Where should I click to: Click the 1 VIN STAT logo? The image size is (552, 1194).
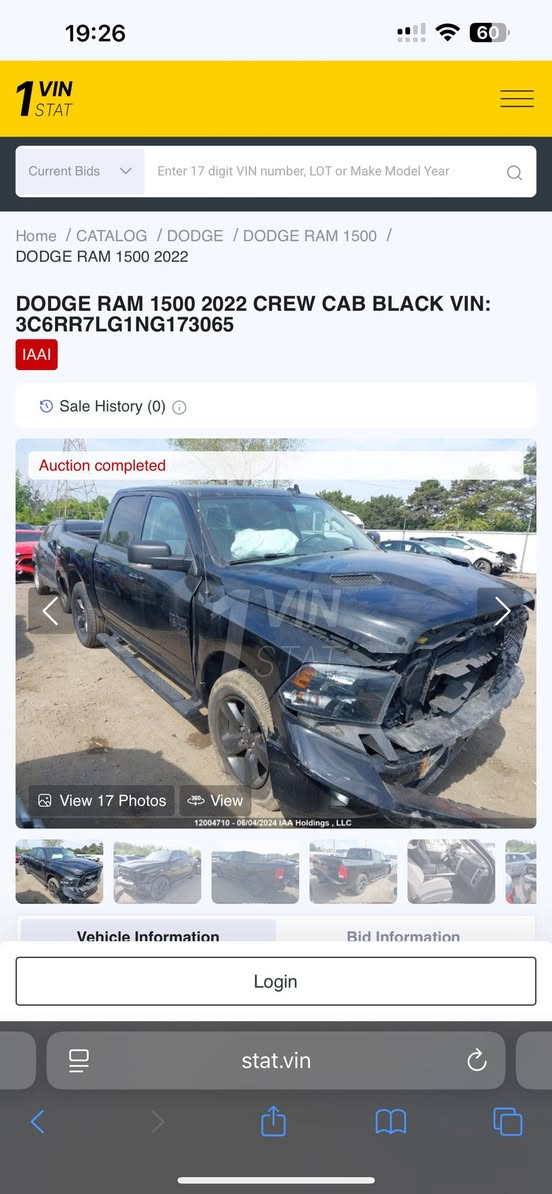pyautogui.click(x=44, y=99)
